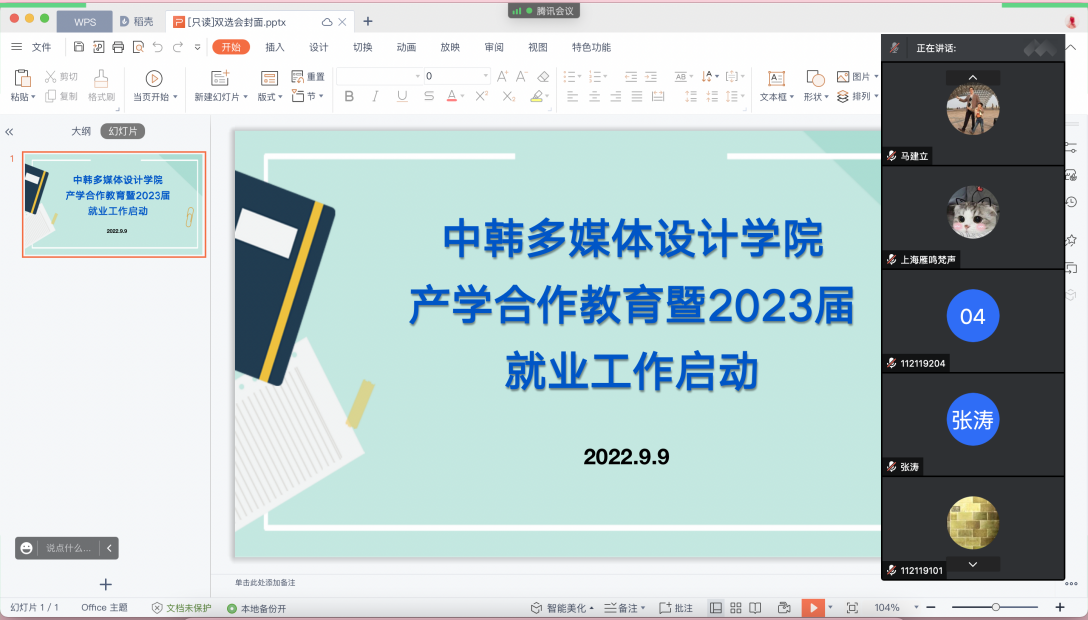The width and height of the screenshot is (1088, 620).
Task: Select slide 1 thumbnail in panel
Action: pyautogui.click(x=114, y=205)
